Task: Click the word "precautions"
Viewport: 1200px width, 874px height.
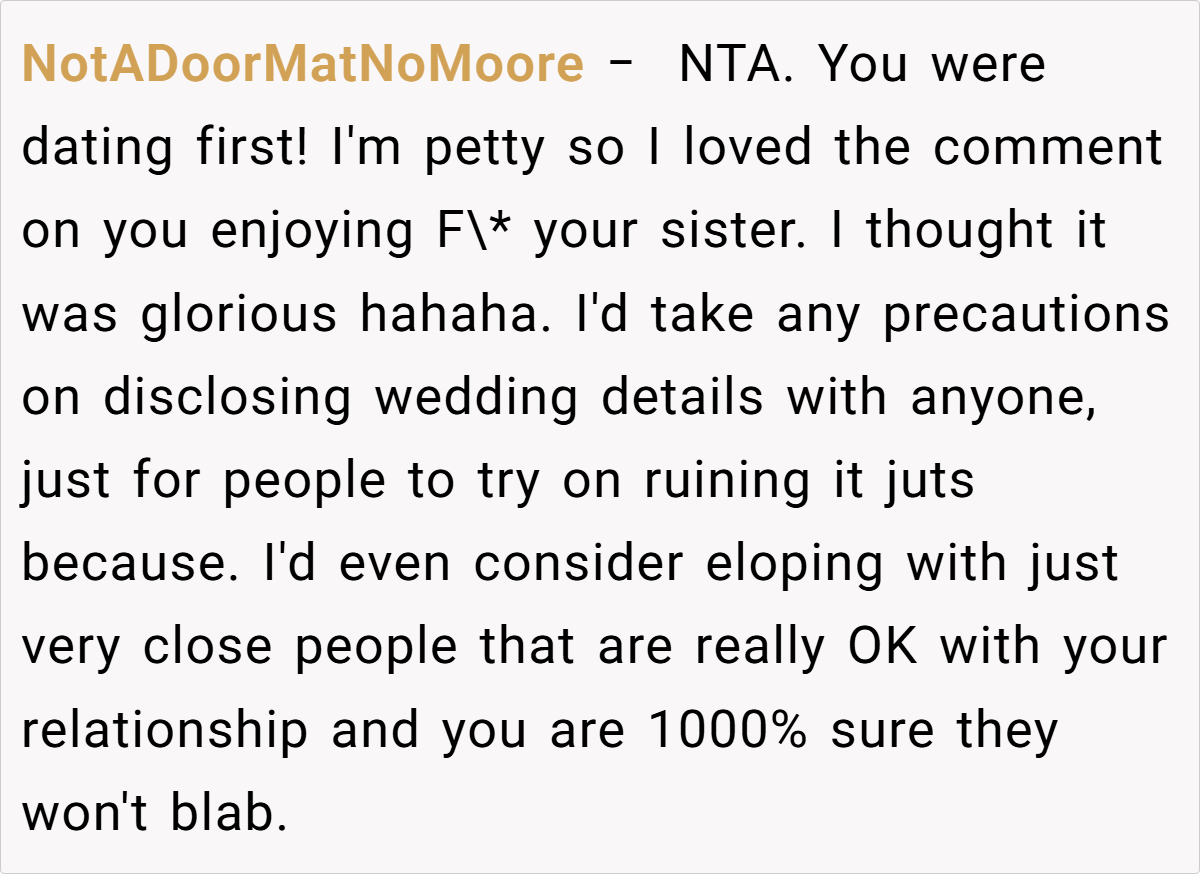Action: coord(1025,315)
